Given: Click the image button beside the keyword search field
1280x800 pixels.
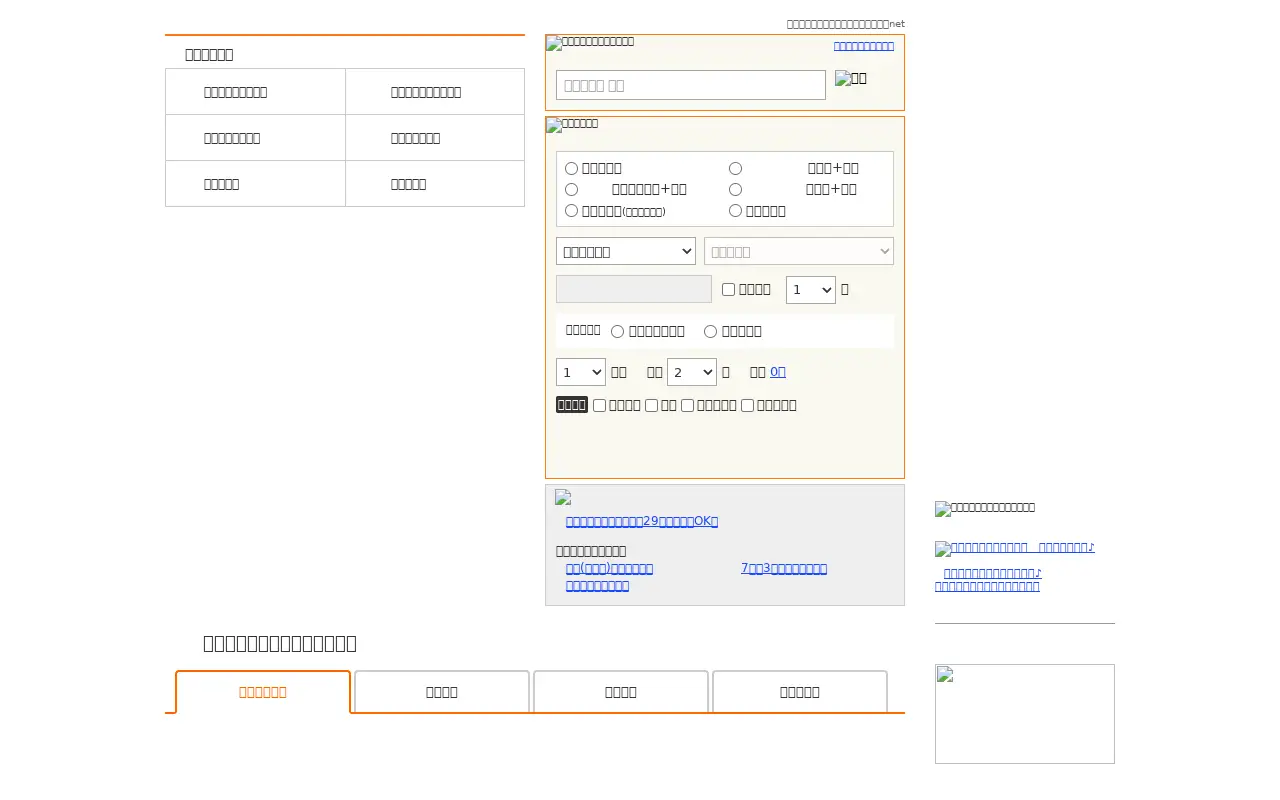Looking at the screenshot, I should point(851,78).
